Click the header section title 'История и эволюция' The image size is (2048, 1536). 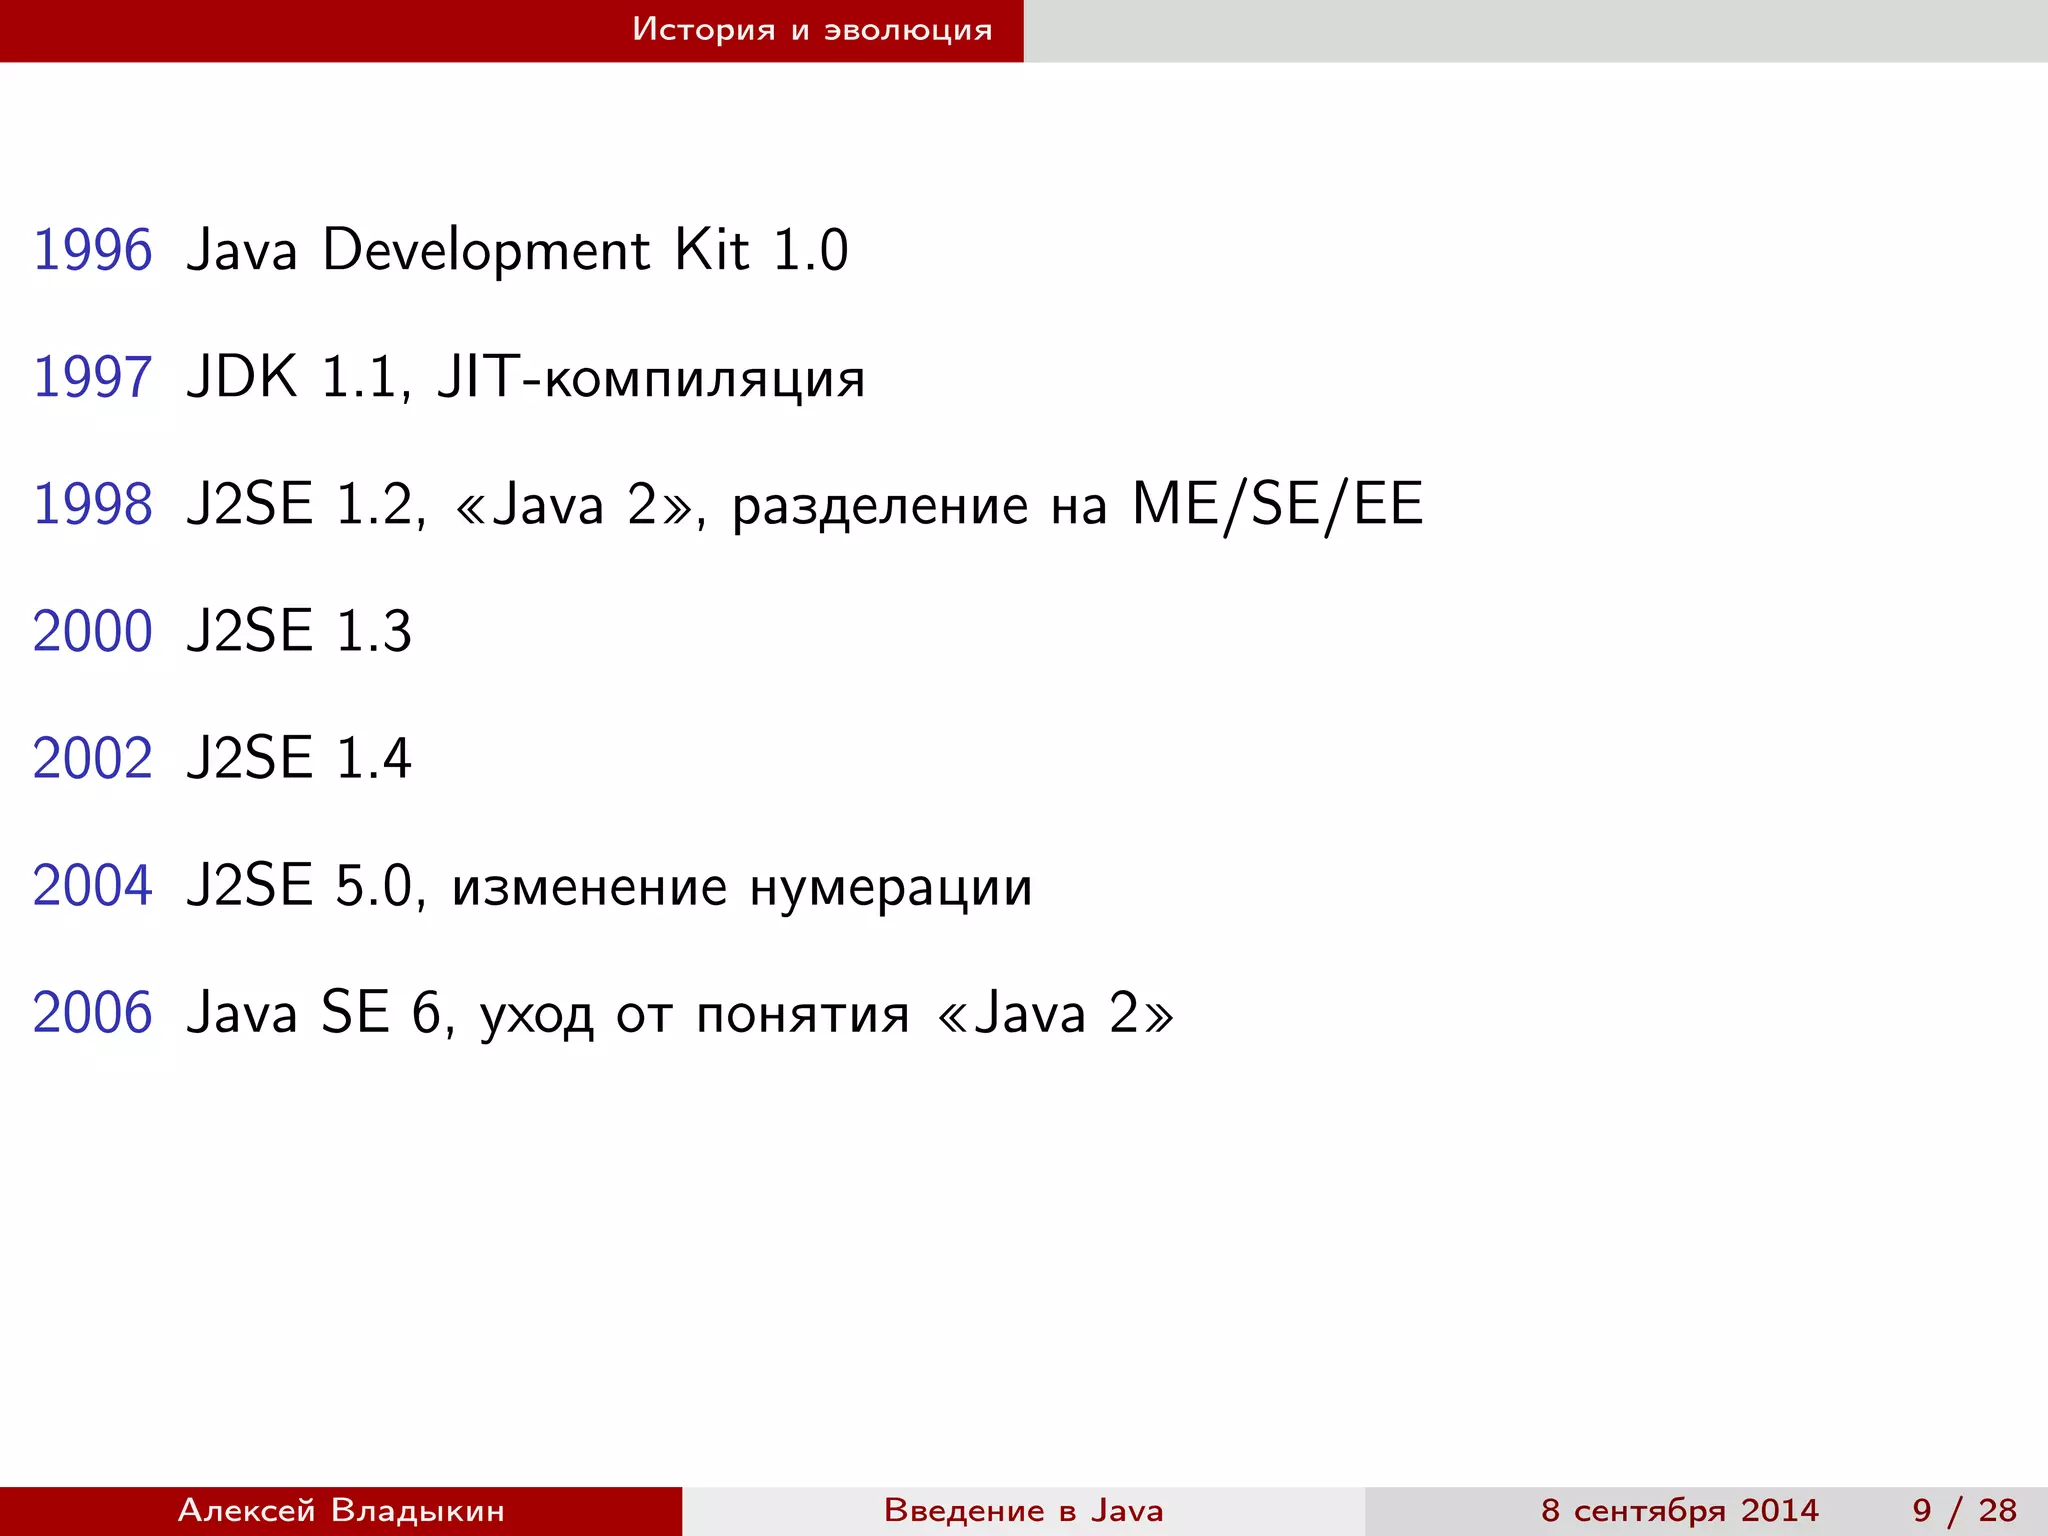812,30
